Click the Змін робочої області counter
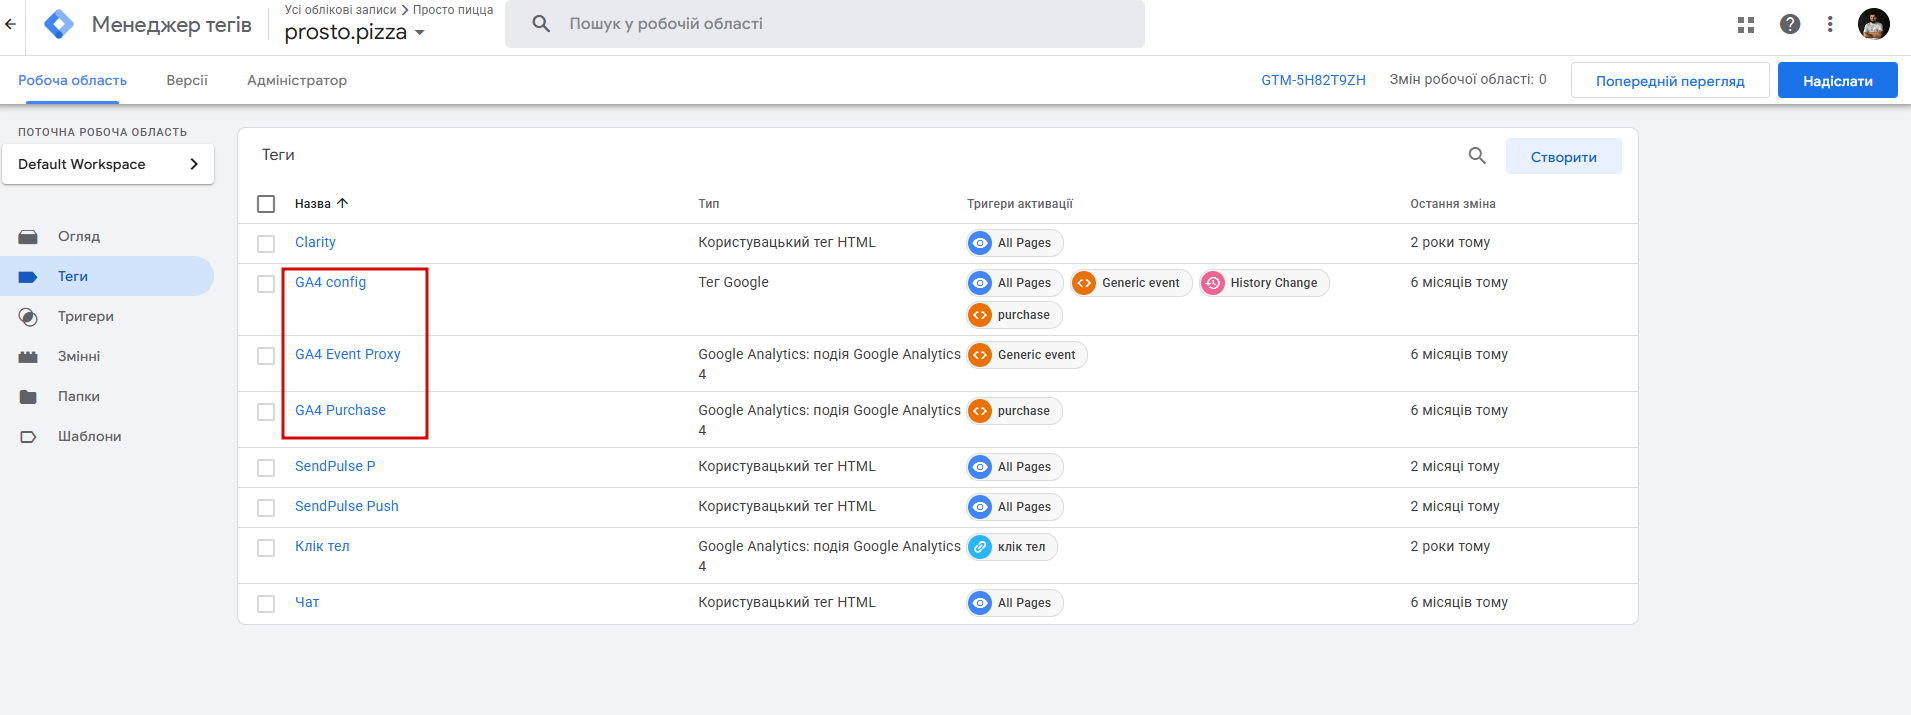This screenshot has height=715, width=1911. point(1467,79)
